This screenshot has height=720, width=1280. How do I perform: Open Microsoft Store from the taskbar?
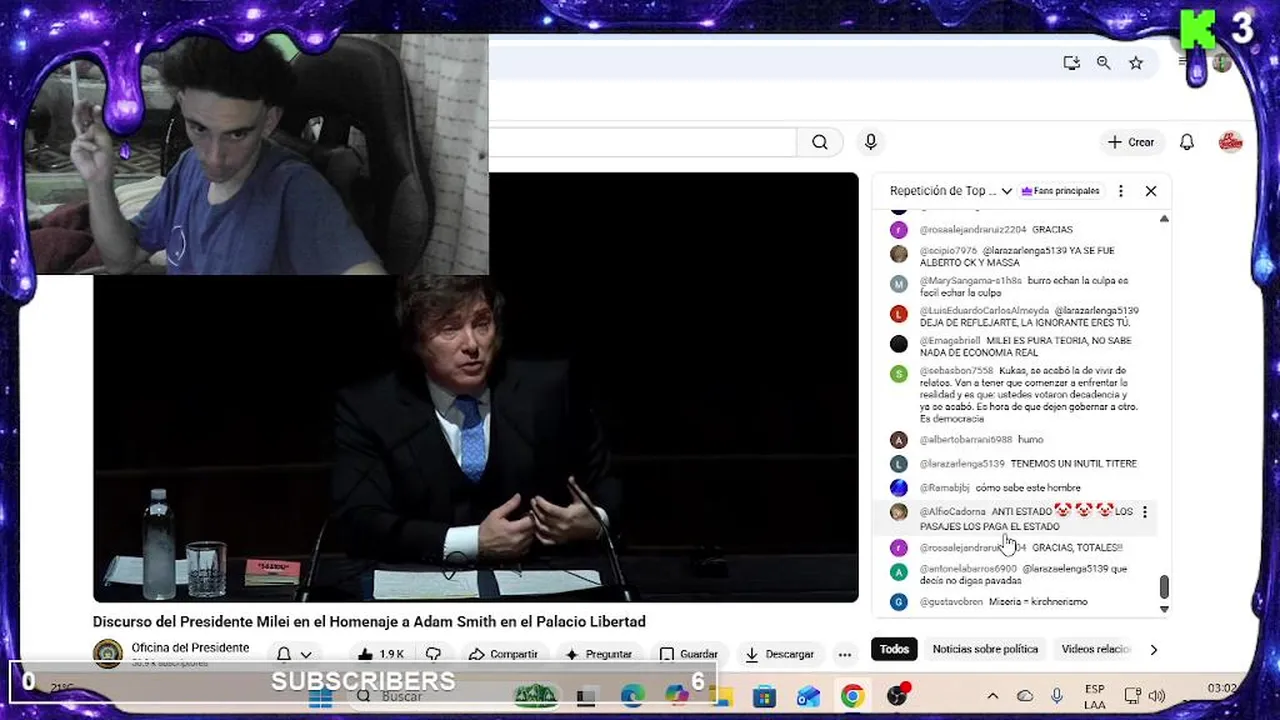pos(765,696)
